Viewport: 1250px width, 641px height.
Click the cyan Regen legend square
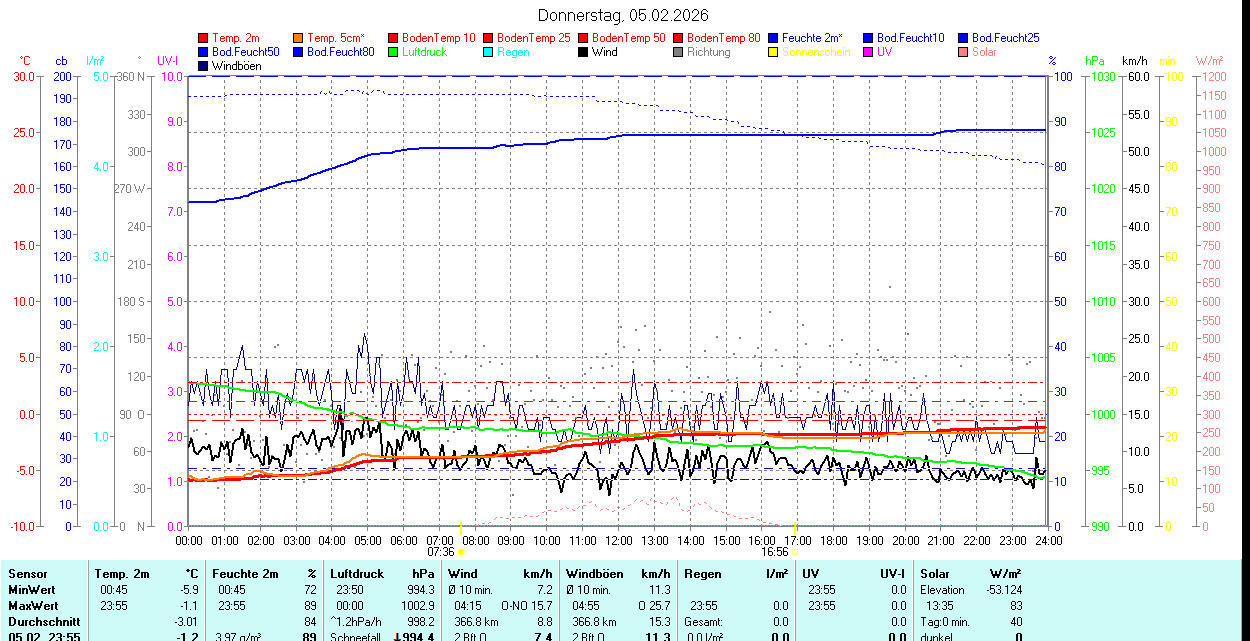489,52
